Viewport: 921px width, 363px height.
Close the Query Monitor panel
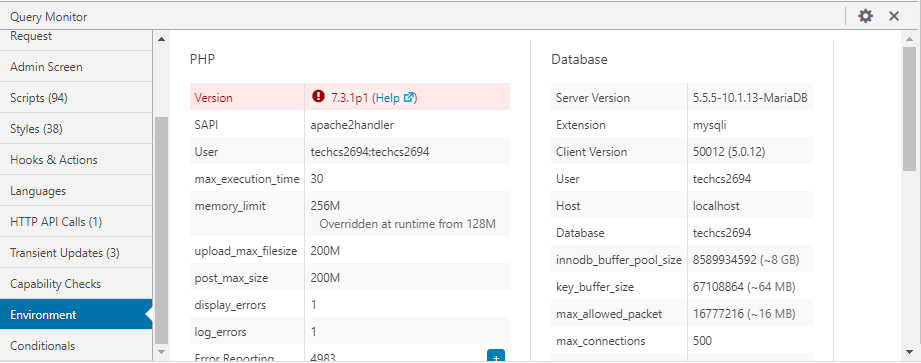click(894, 16)
